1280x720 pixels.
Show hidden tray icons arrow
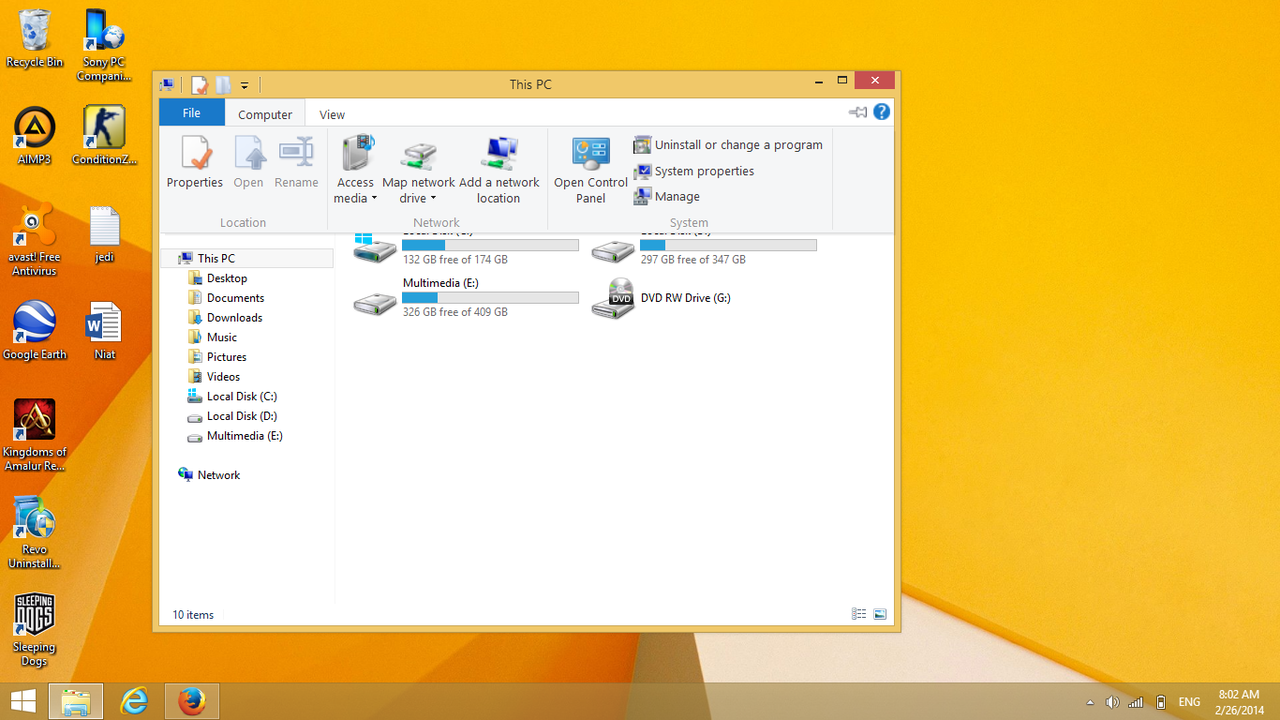[1089, 702]
